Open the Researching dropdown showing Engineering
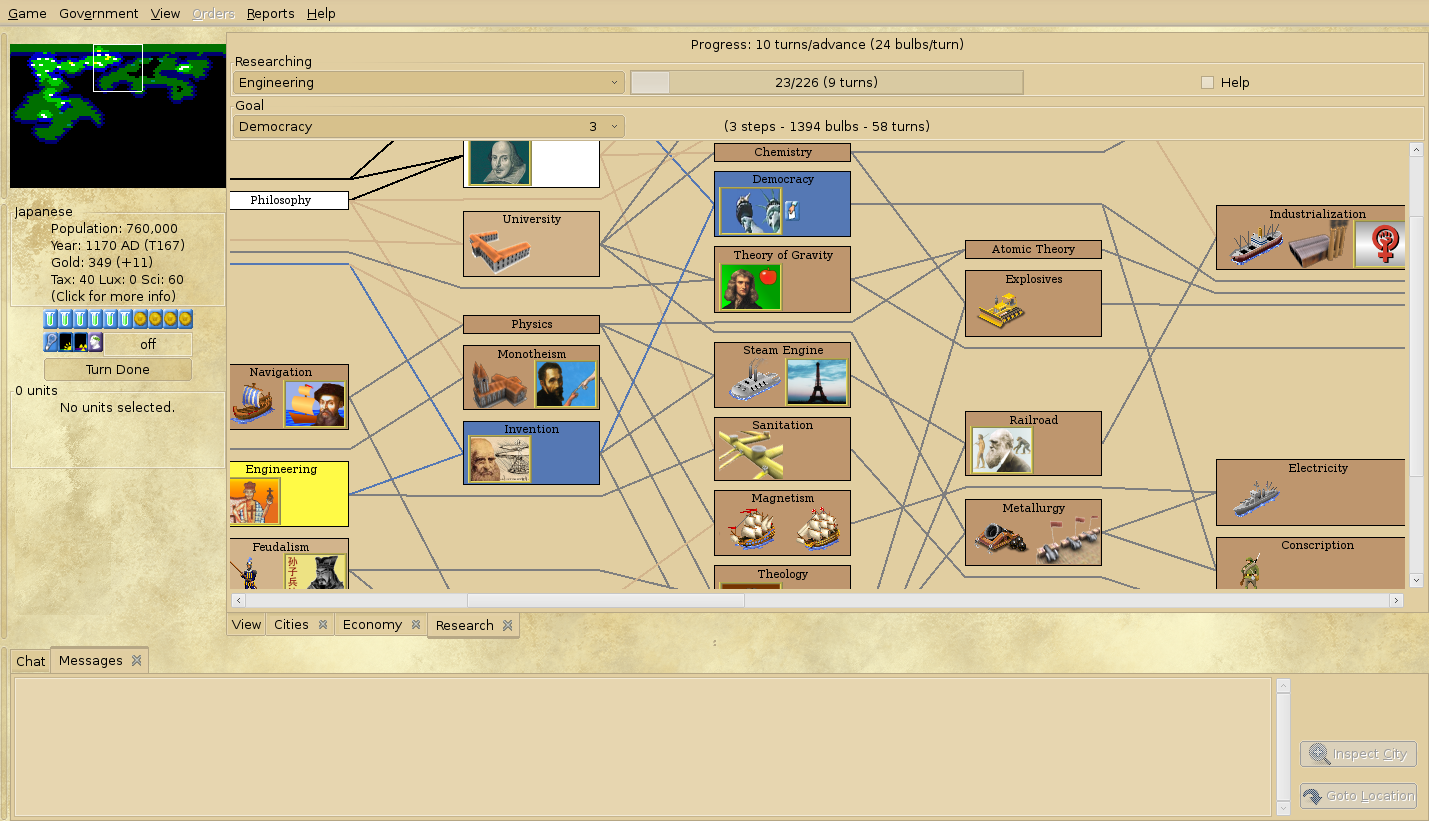Viewport: 1429px width, 821px height. click(x=429, y=83)
